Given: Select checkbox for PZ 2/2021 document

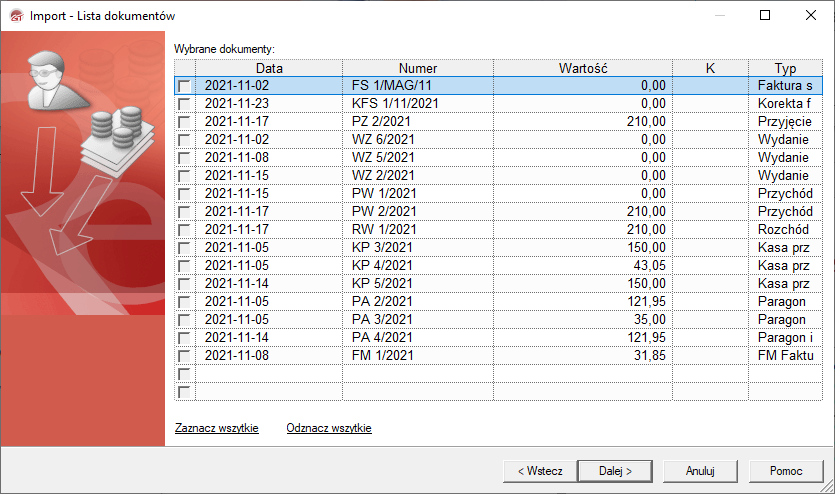Looking at the screenshot, I should [x=184, y=122].
